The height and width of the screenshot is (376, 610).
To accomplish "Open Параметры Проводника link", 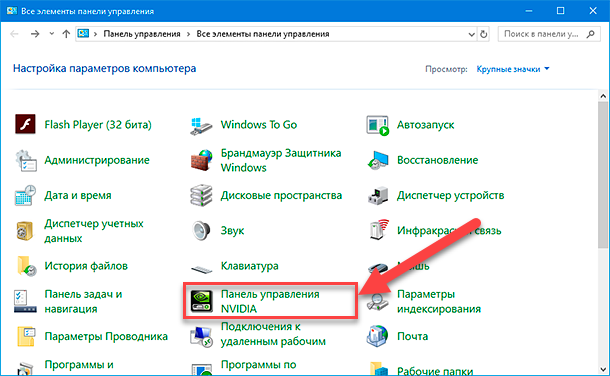I will [106, 336].
